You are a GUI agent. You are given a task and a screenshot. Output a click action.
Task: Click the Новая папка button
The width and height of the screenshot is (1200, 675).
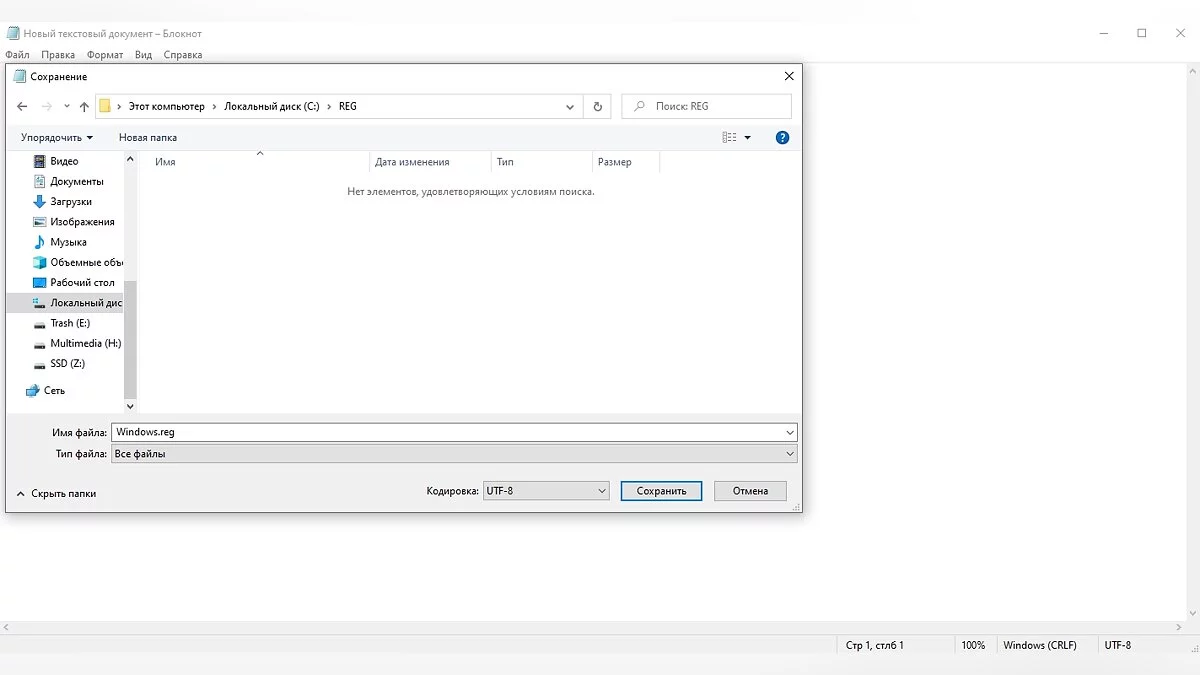(x=148, y=137)
